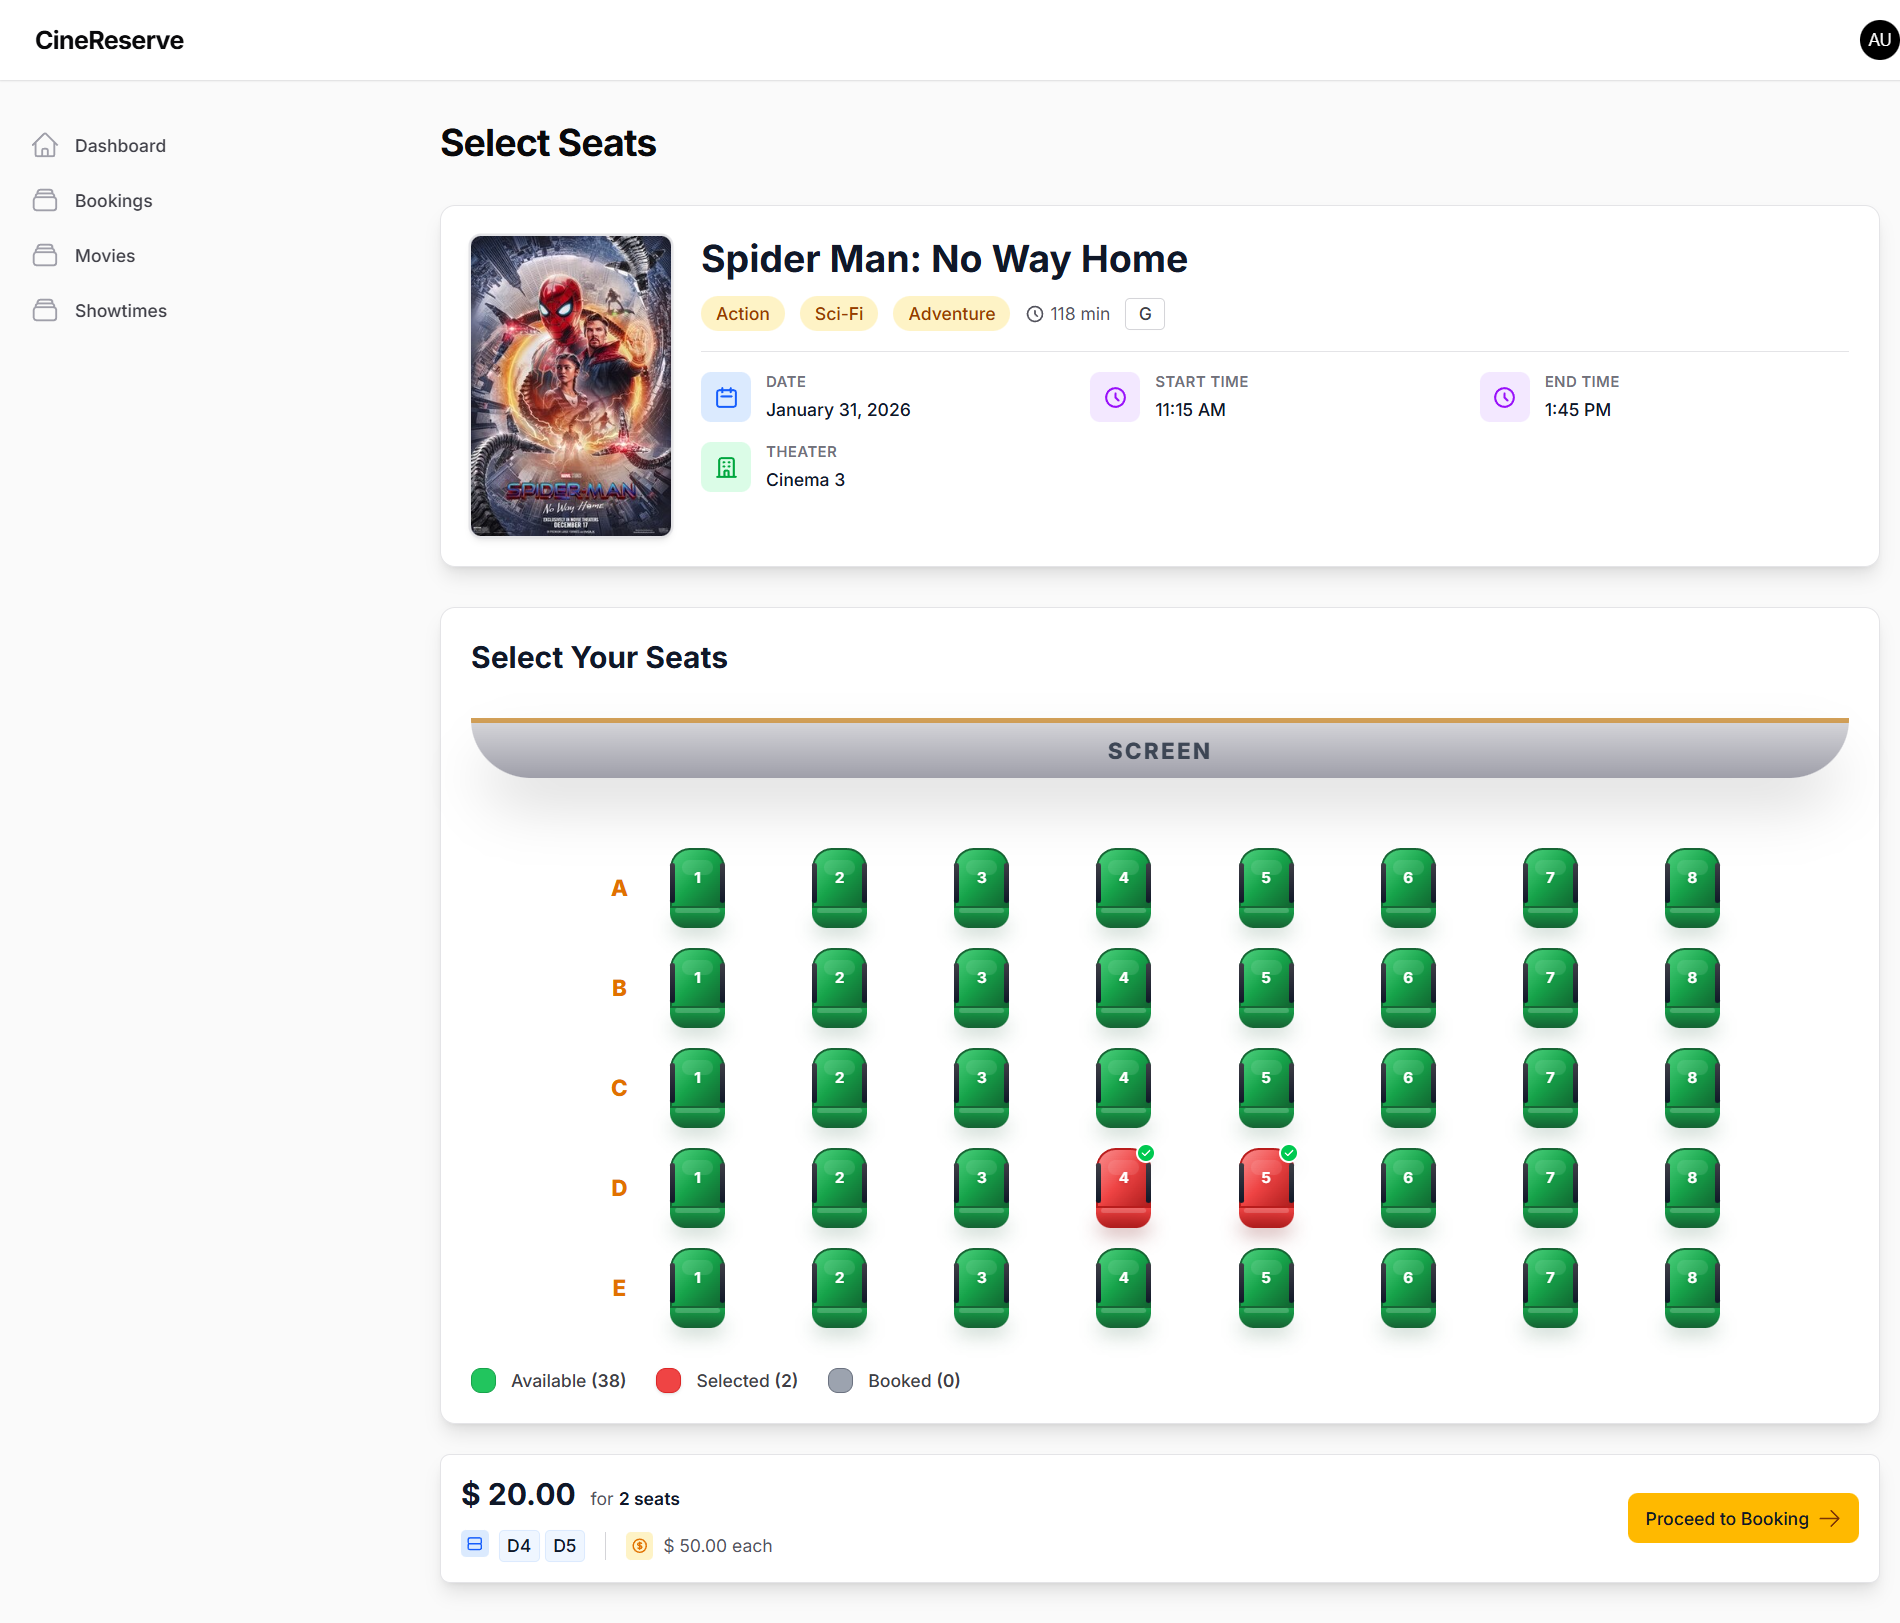Click the start time clock icon
The image size is (1900, 1623).
1115,398
